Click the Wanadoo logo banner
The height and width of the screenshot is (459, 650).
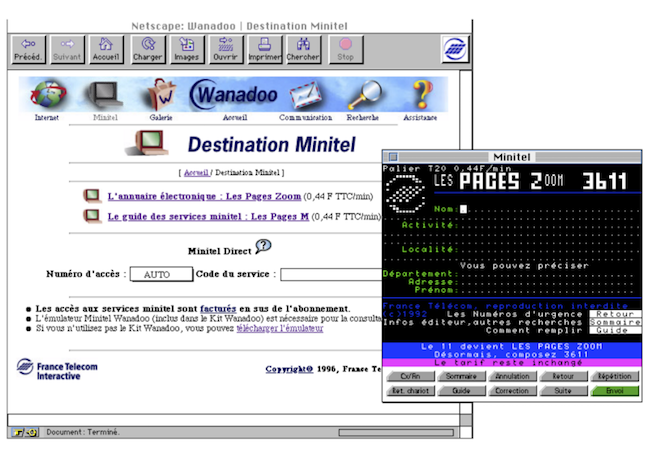point(234,95)
